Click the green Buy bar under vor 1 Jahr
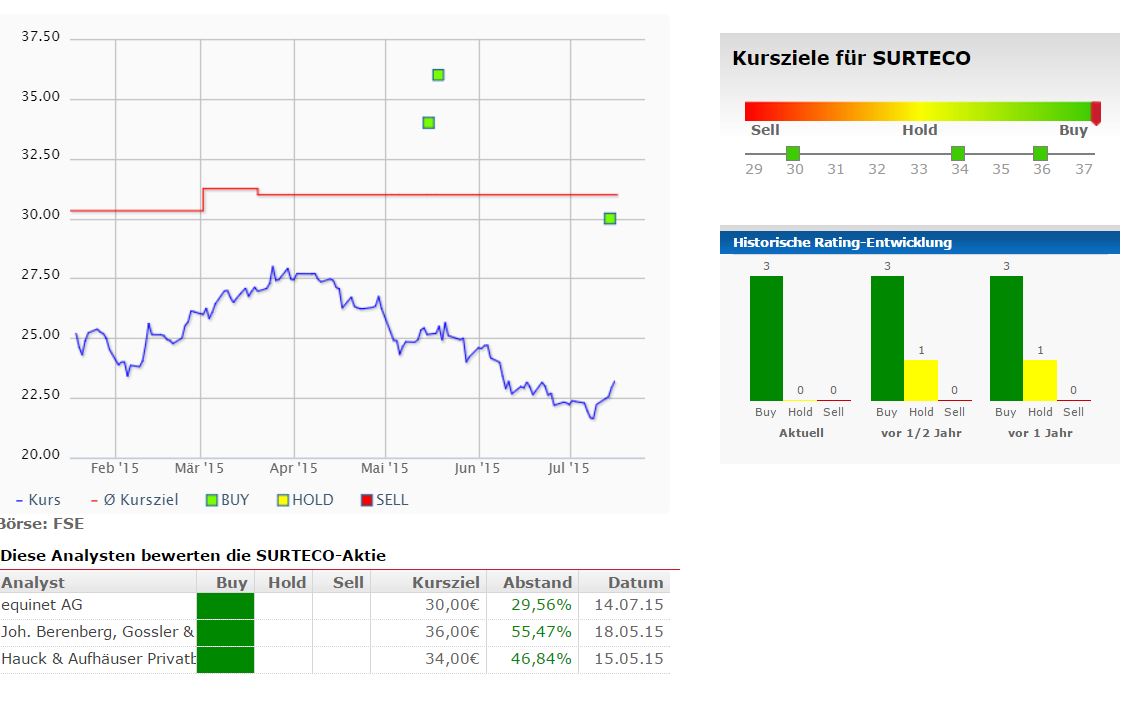 point(1006,335)
